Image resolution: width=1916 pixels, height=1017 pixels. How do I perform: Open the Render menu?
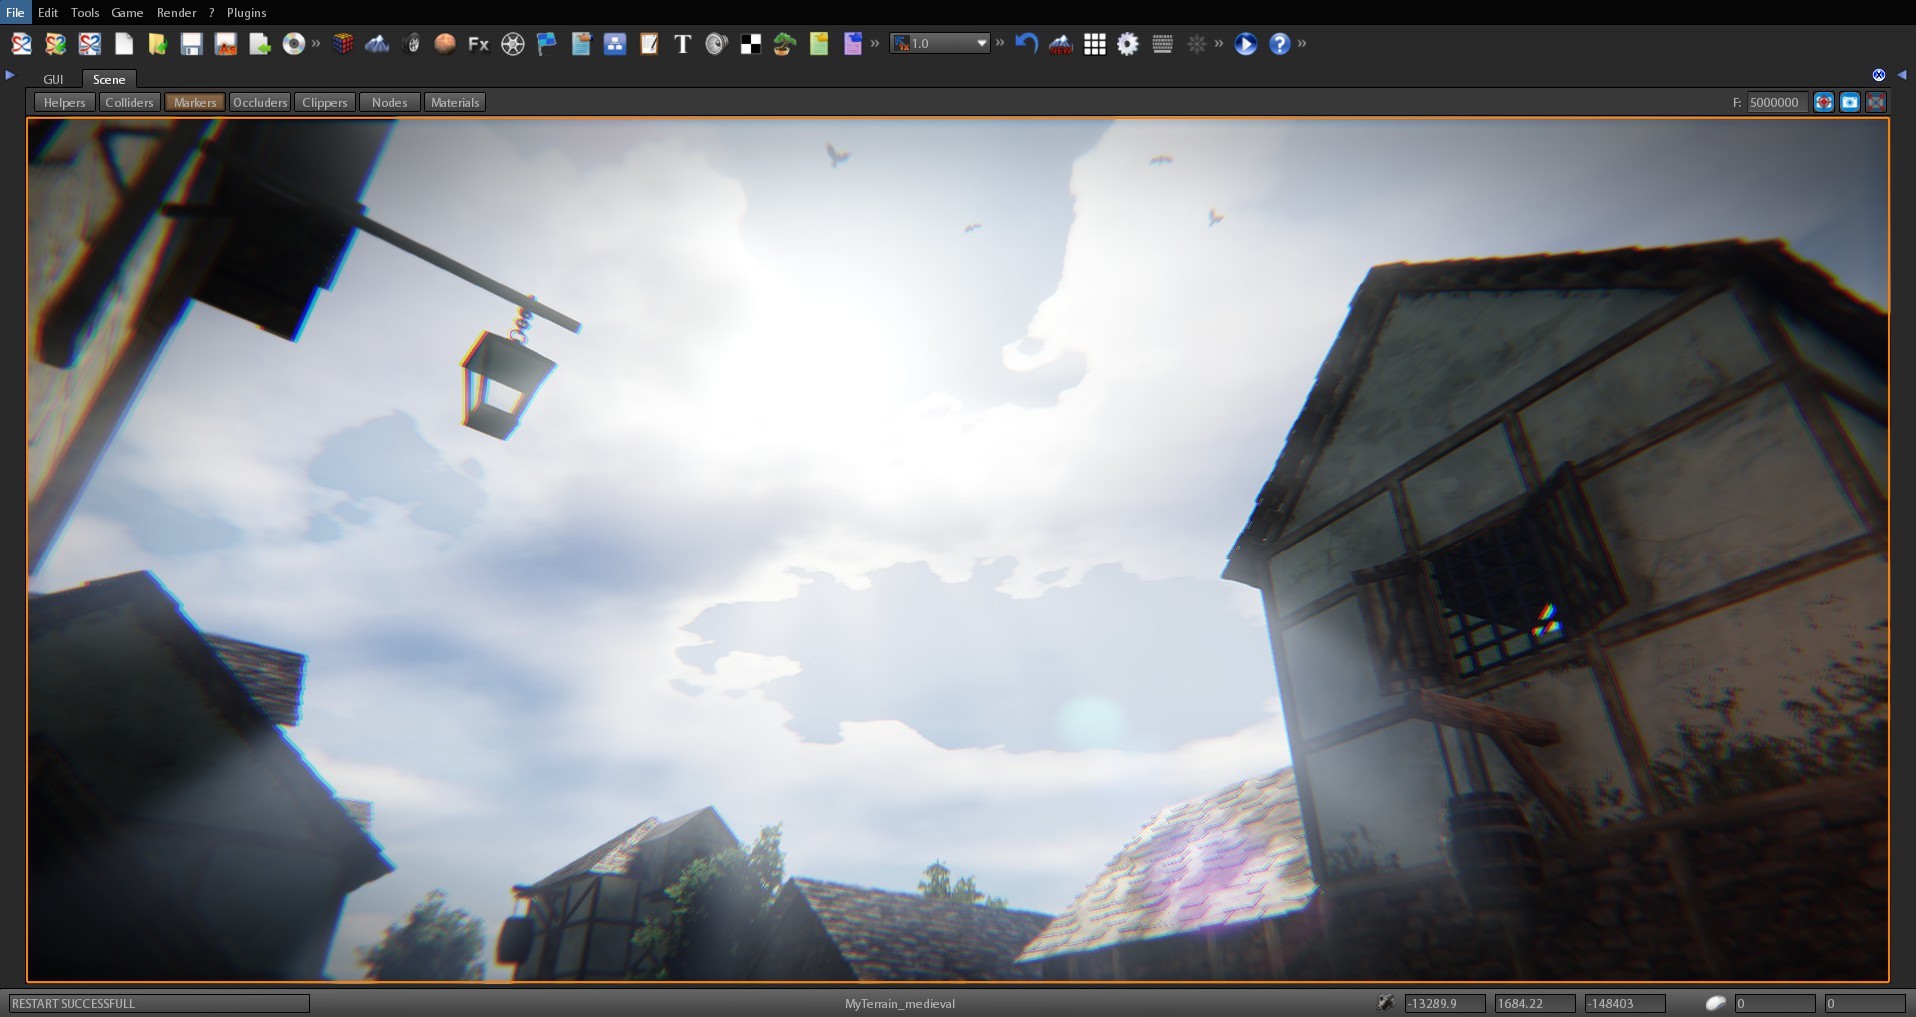coord(176,12)
